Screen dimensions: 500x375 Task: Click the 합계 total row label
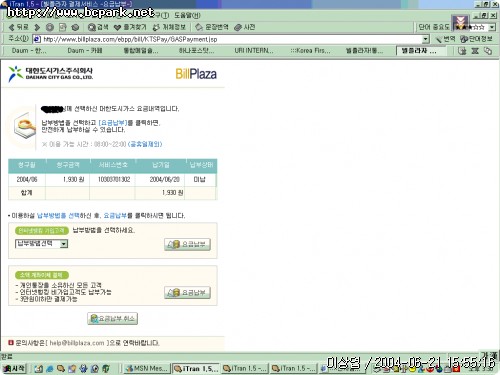point(27,193)
